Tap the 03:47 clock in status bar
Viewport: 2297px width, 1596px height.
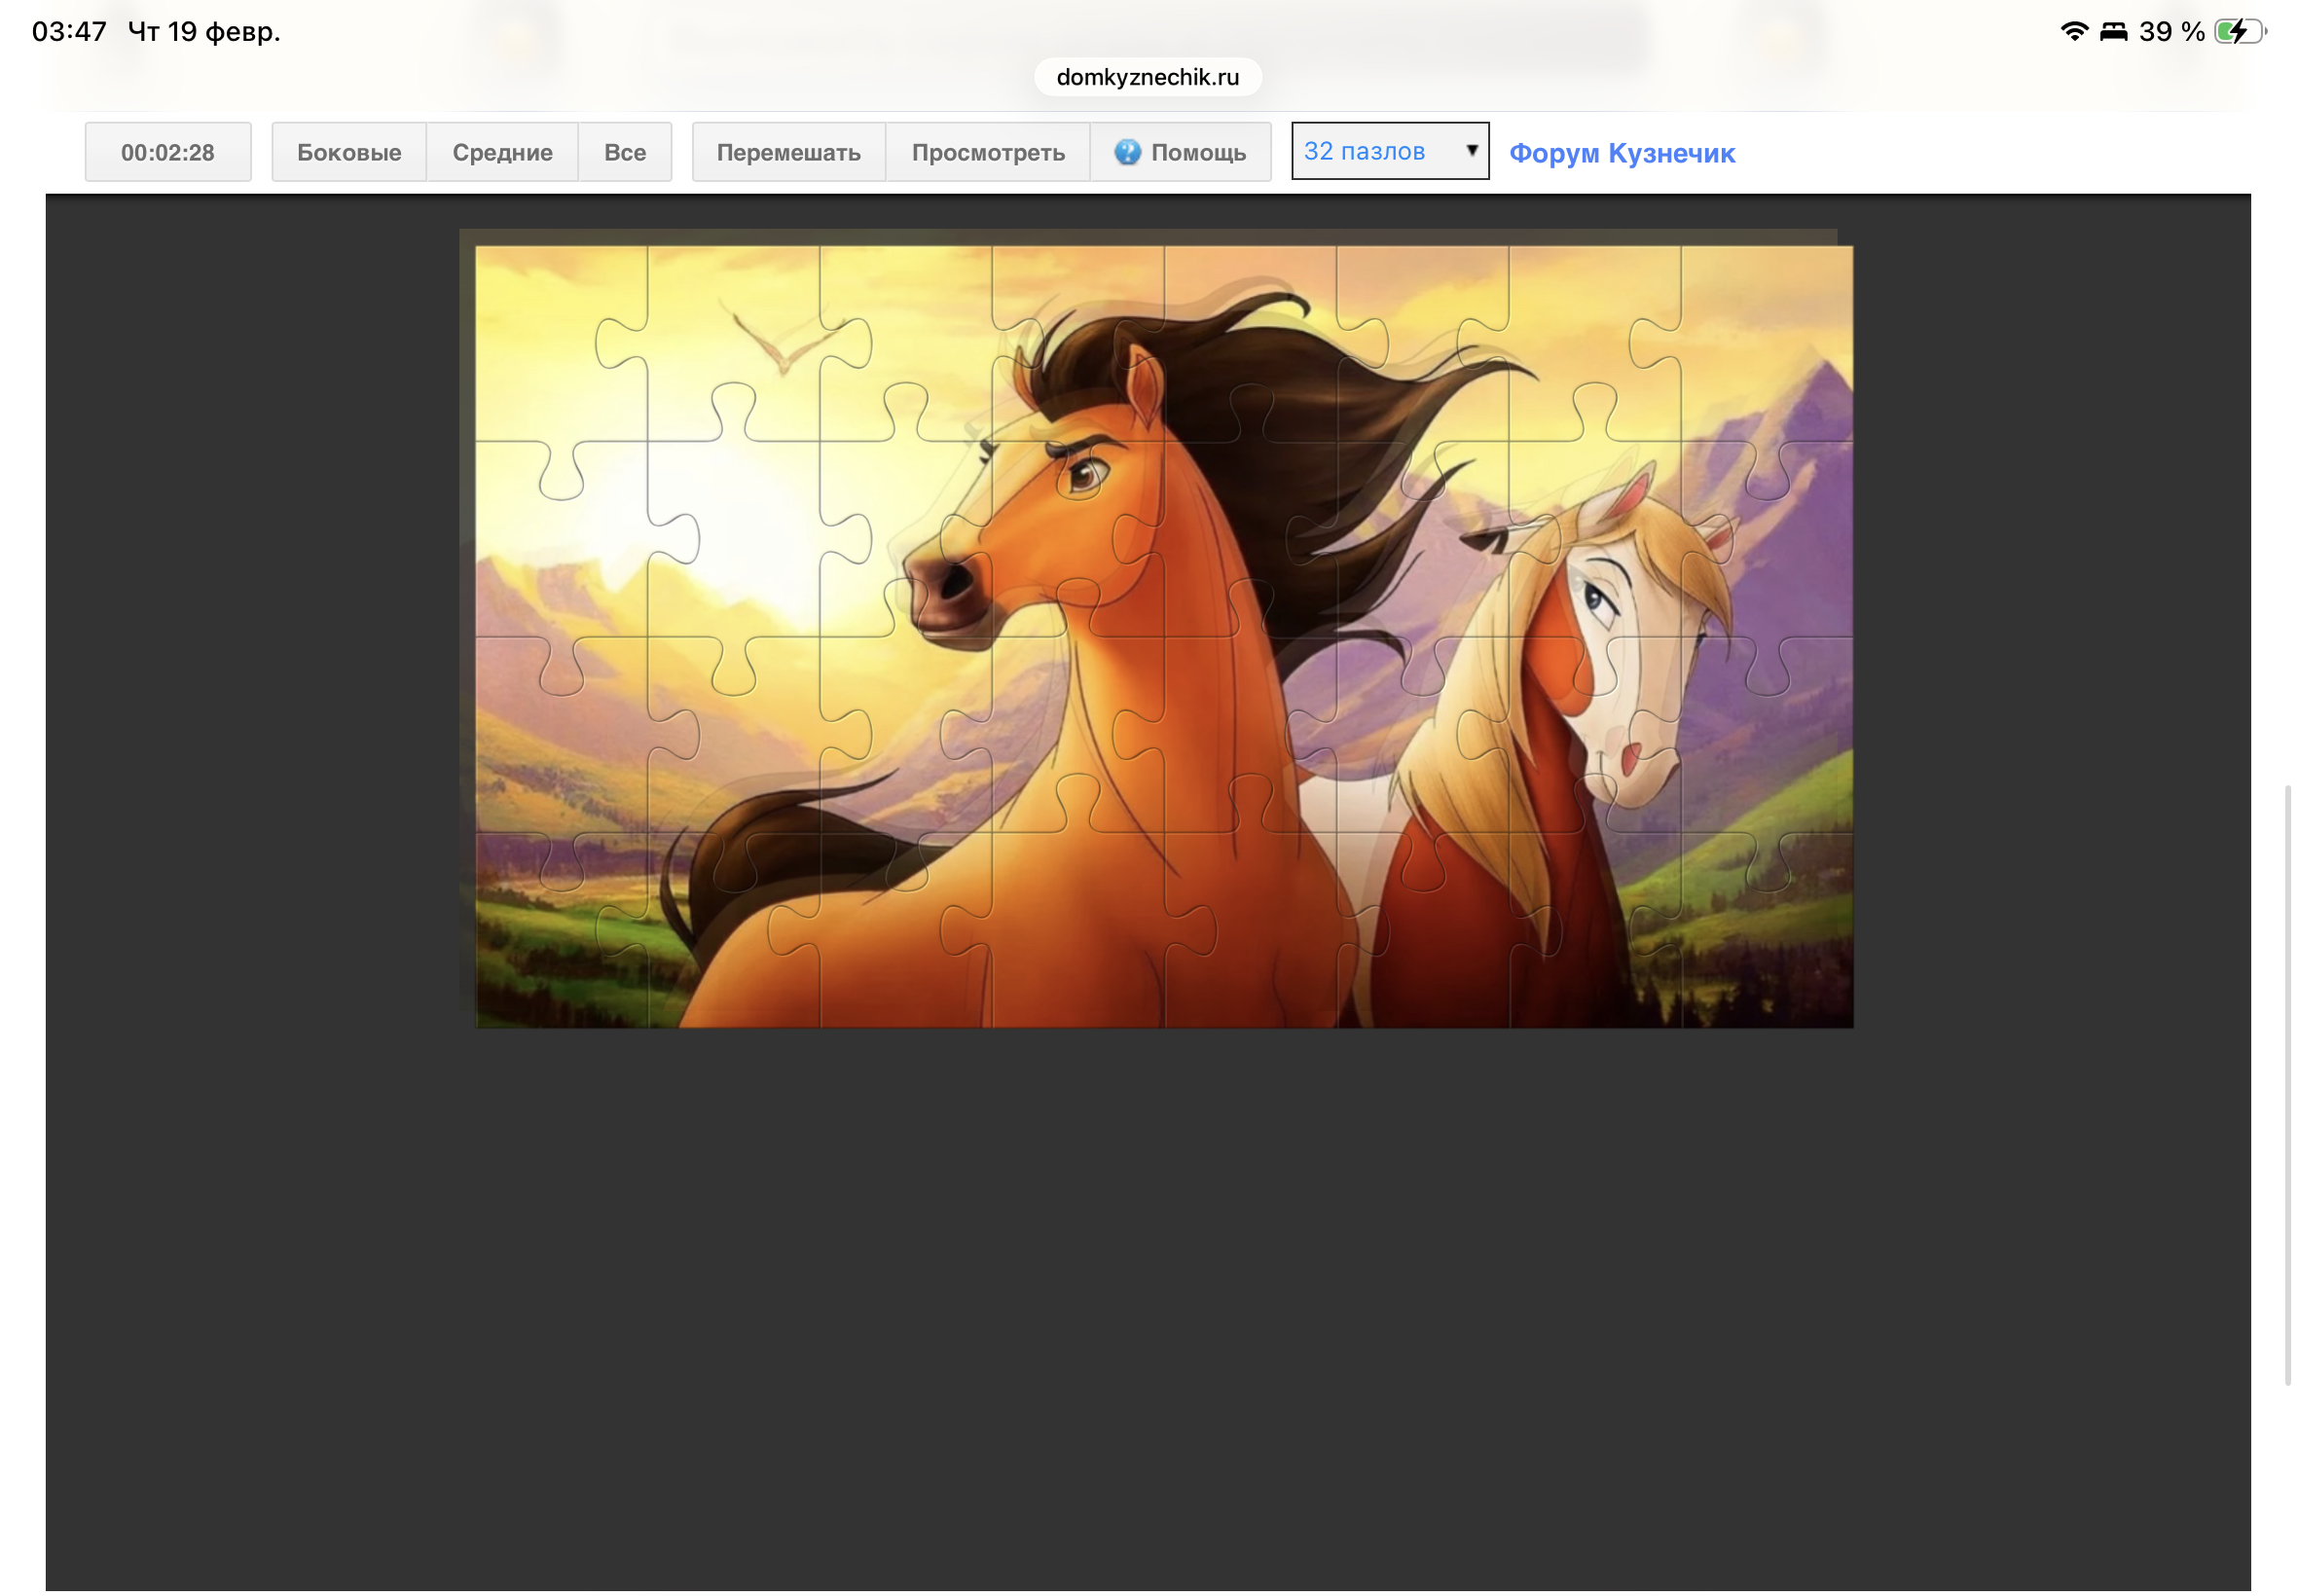point(69,31)
